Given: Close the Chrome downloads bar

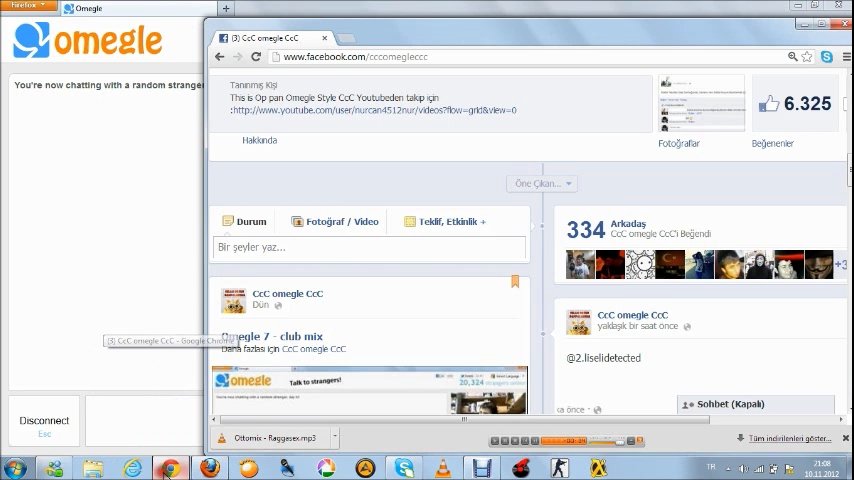Looking at the screenshot, I should (846, 438).
